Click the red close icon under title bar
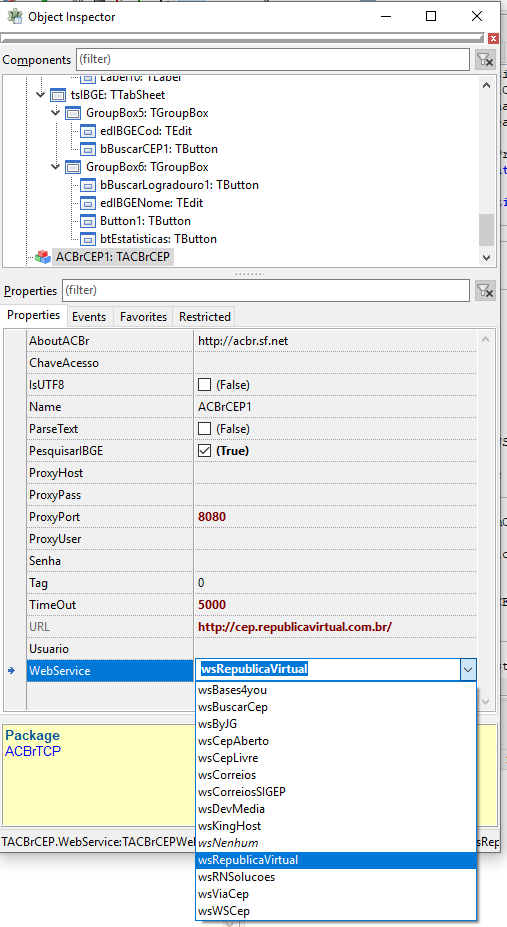507x927 pixels. coord(493,38)
